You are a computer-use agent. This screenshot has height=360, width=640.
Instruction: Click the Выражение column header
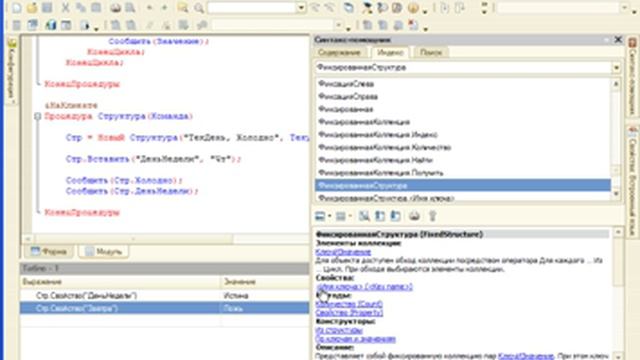point(120,282)
